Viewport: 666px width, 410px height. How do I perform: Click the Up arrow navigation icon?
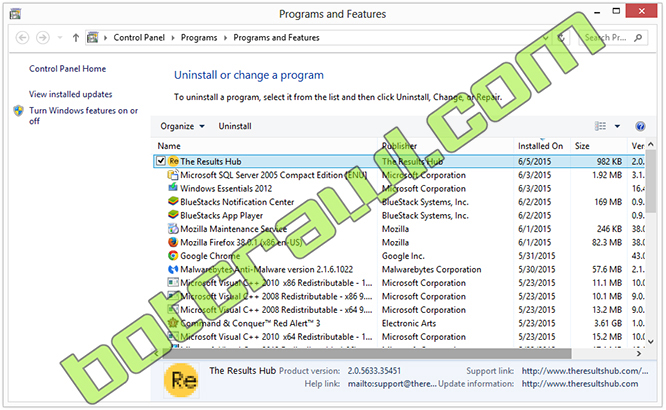point(77,38)
